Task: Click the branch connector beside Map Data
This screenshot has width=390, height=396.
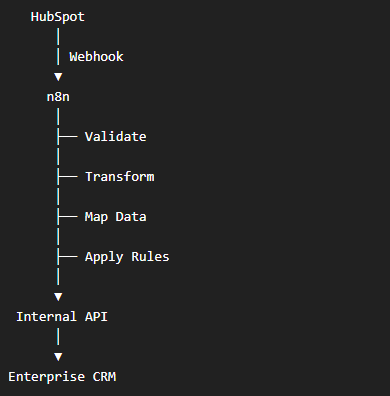Action: tap(67, 217)
